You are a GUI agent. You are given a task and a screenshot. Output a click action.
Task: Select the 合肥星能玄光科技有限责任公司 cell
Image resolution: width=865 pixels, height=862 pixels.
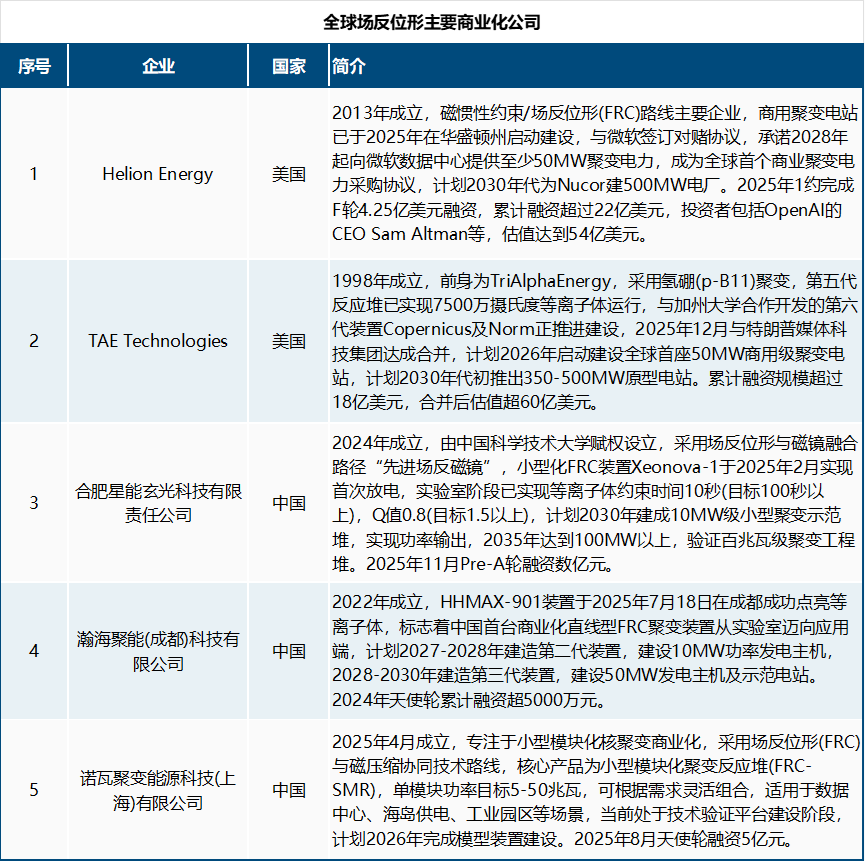[x=158, y=503]
